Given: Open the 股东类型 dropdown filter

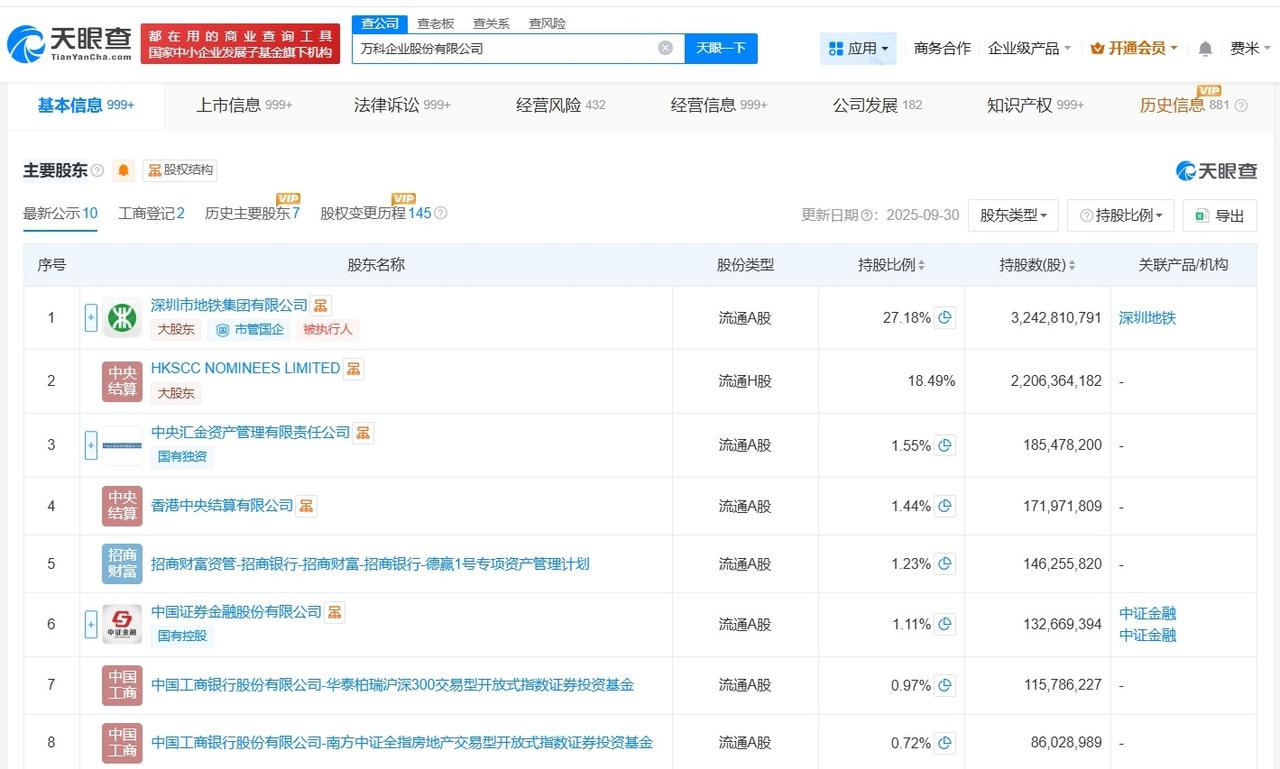Looking at the screenshot, I should [1012, 215].
